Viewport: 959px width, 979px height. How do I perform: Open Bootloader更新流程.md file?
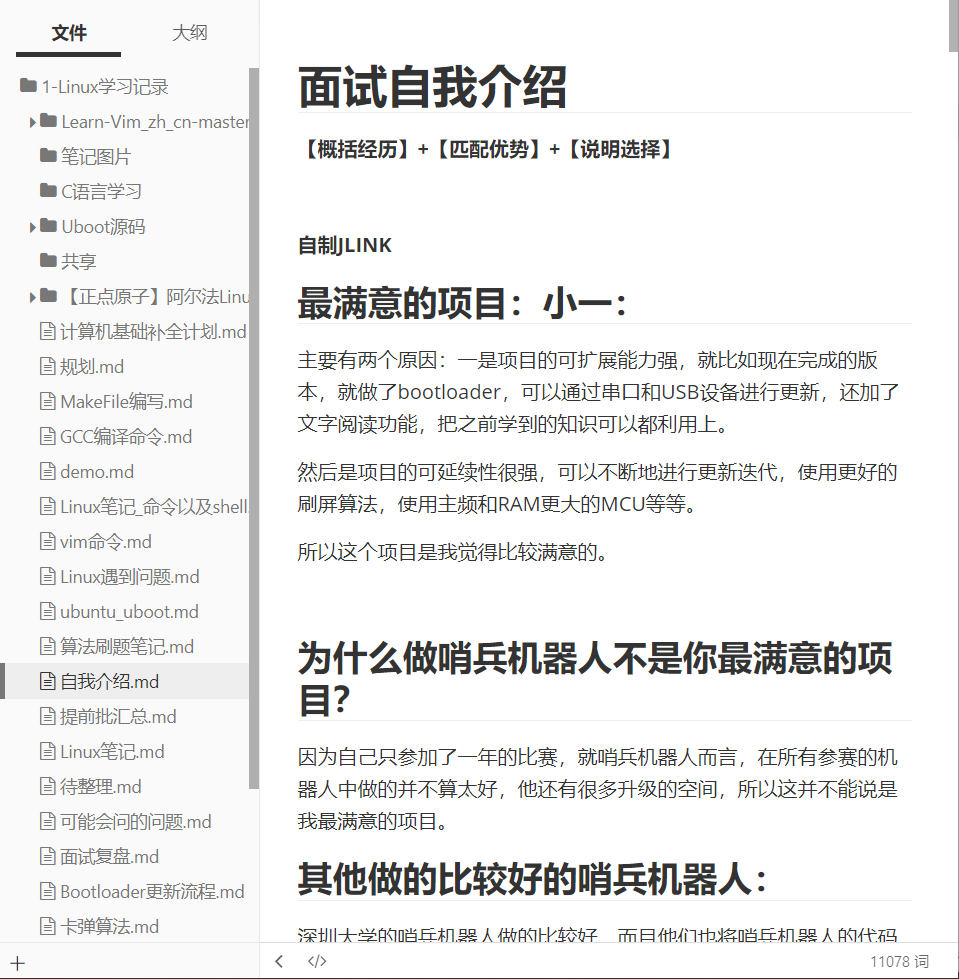(152, 891)
